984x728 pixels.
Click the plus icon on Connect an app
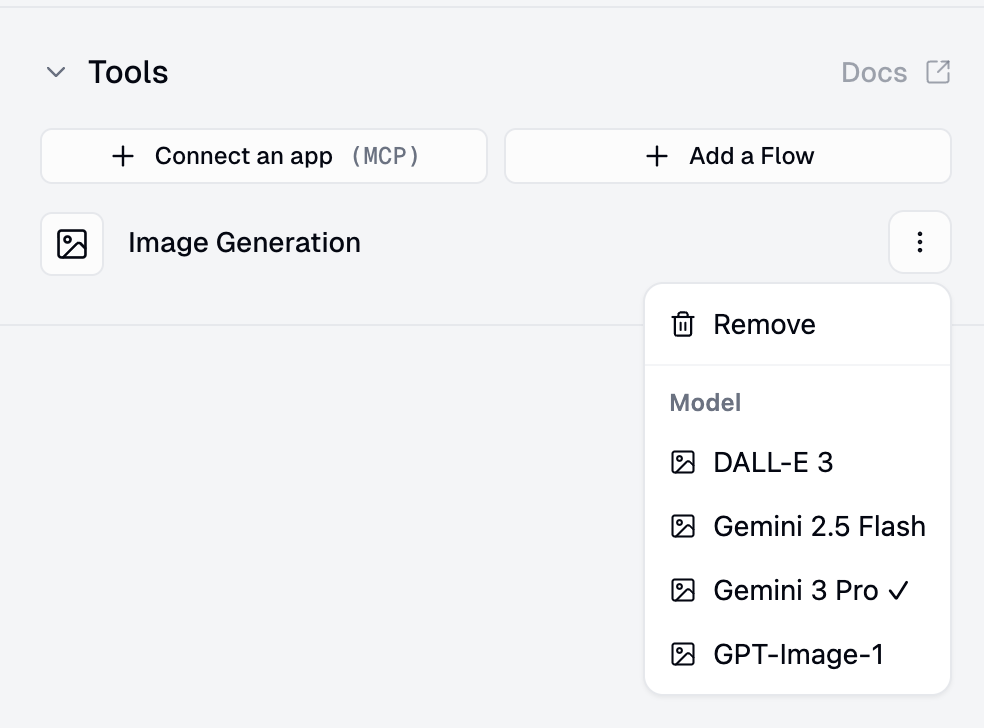(x=123, y=156)
